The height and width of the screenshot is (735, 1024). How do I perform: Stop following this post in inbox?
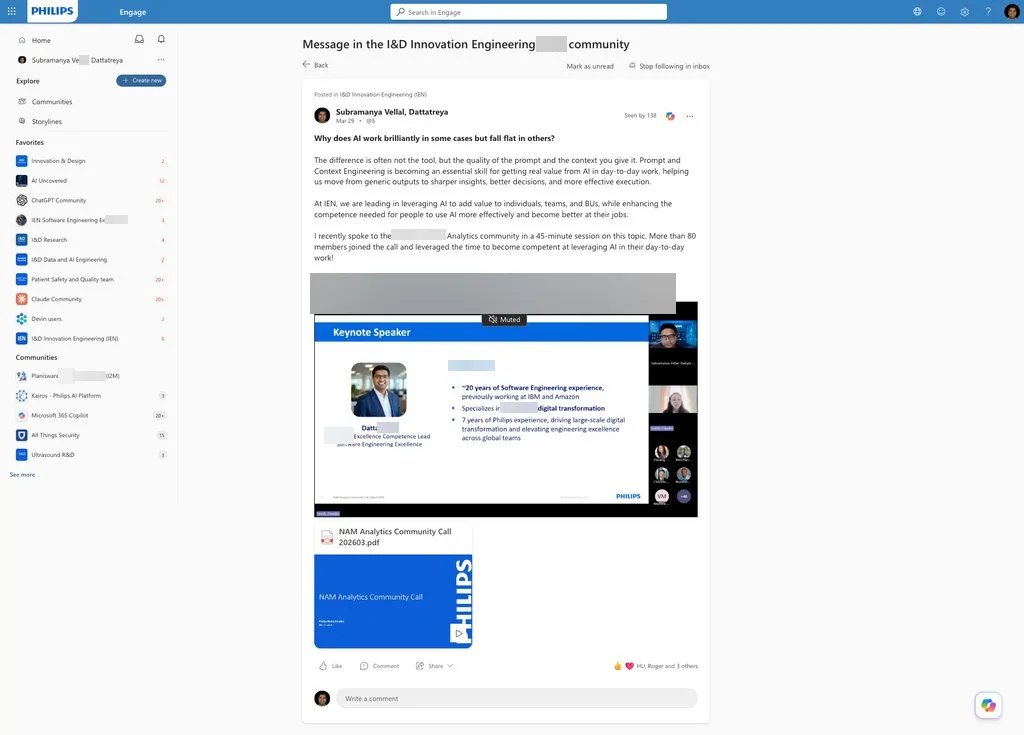tap(669, 66)
